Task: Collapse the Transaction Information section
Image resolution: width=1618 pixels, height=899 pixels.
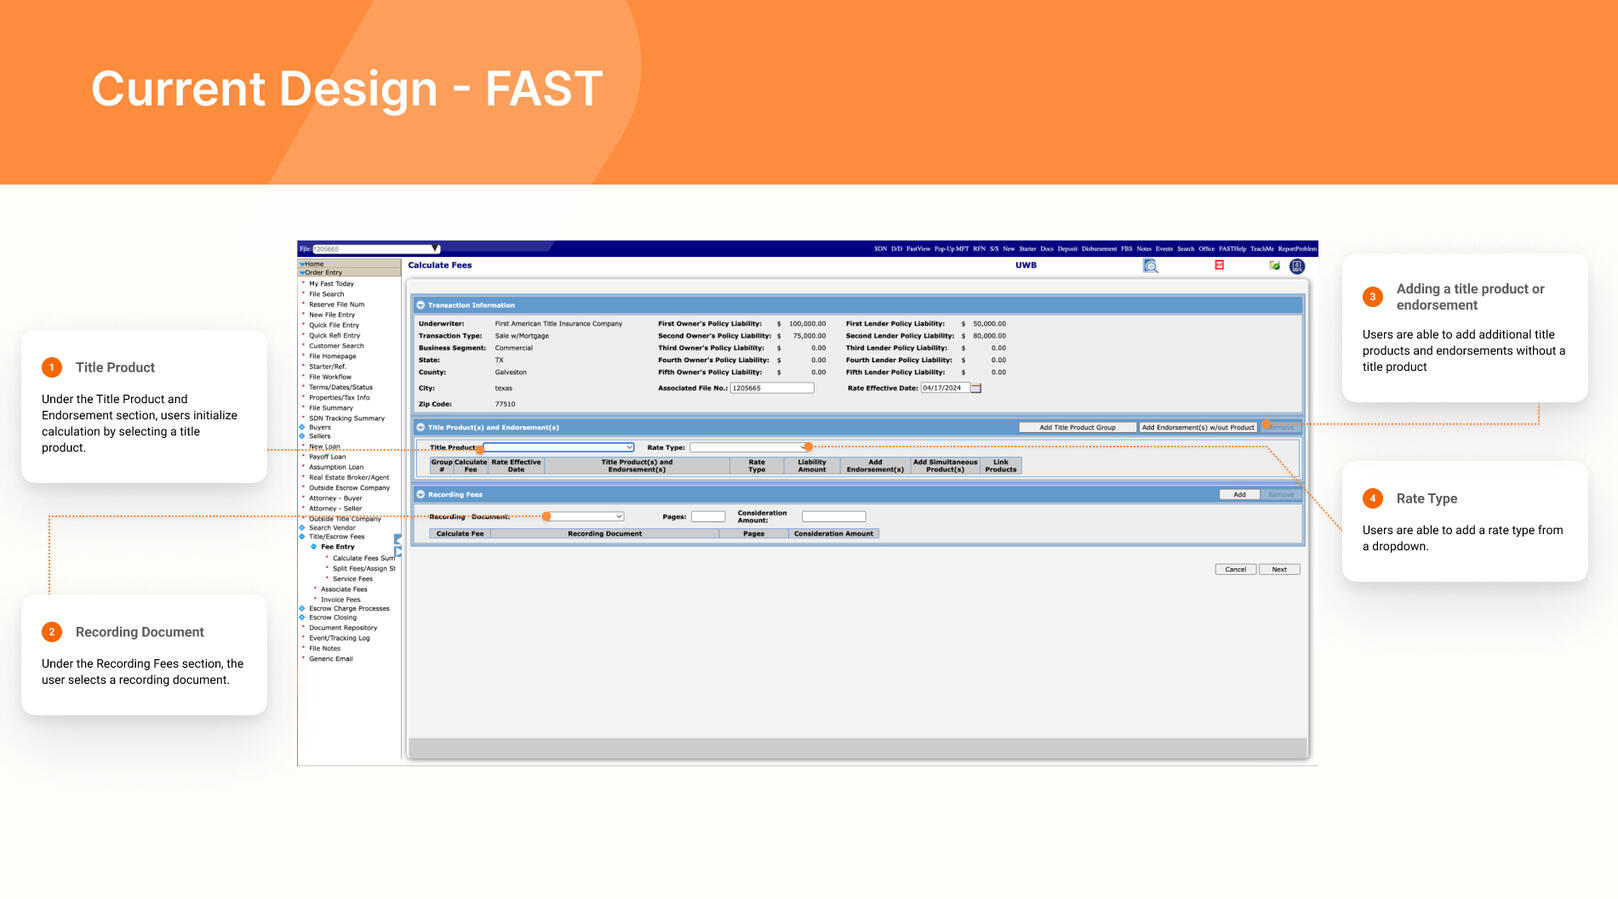Action: pos(421,305)
